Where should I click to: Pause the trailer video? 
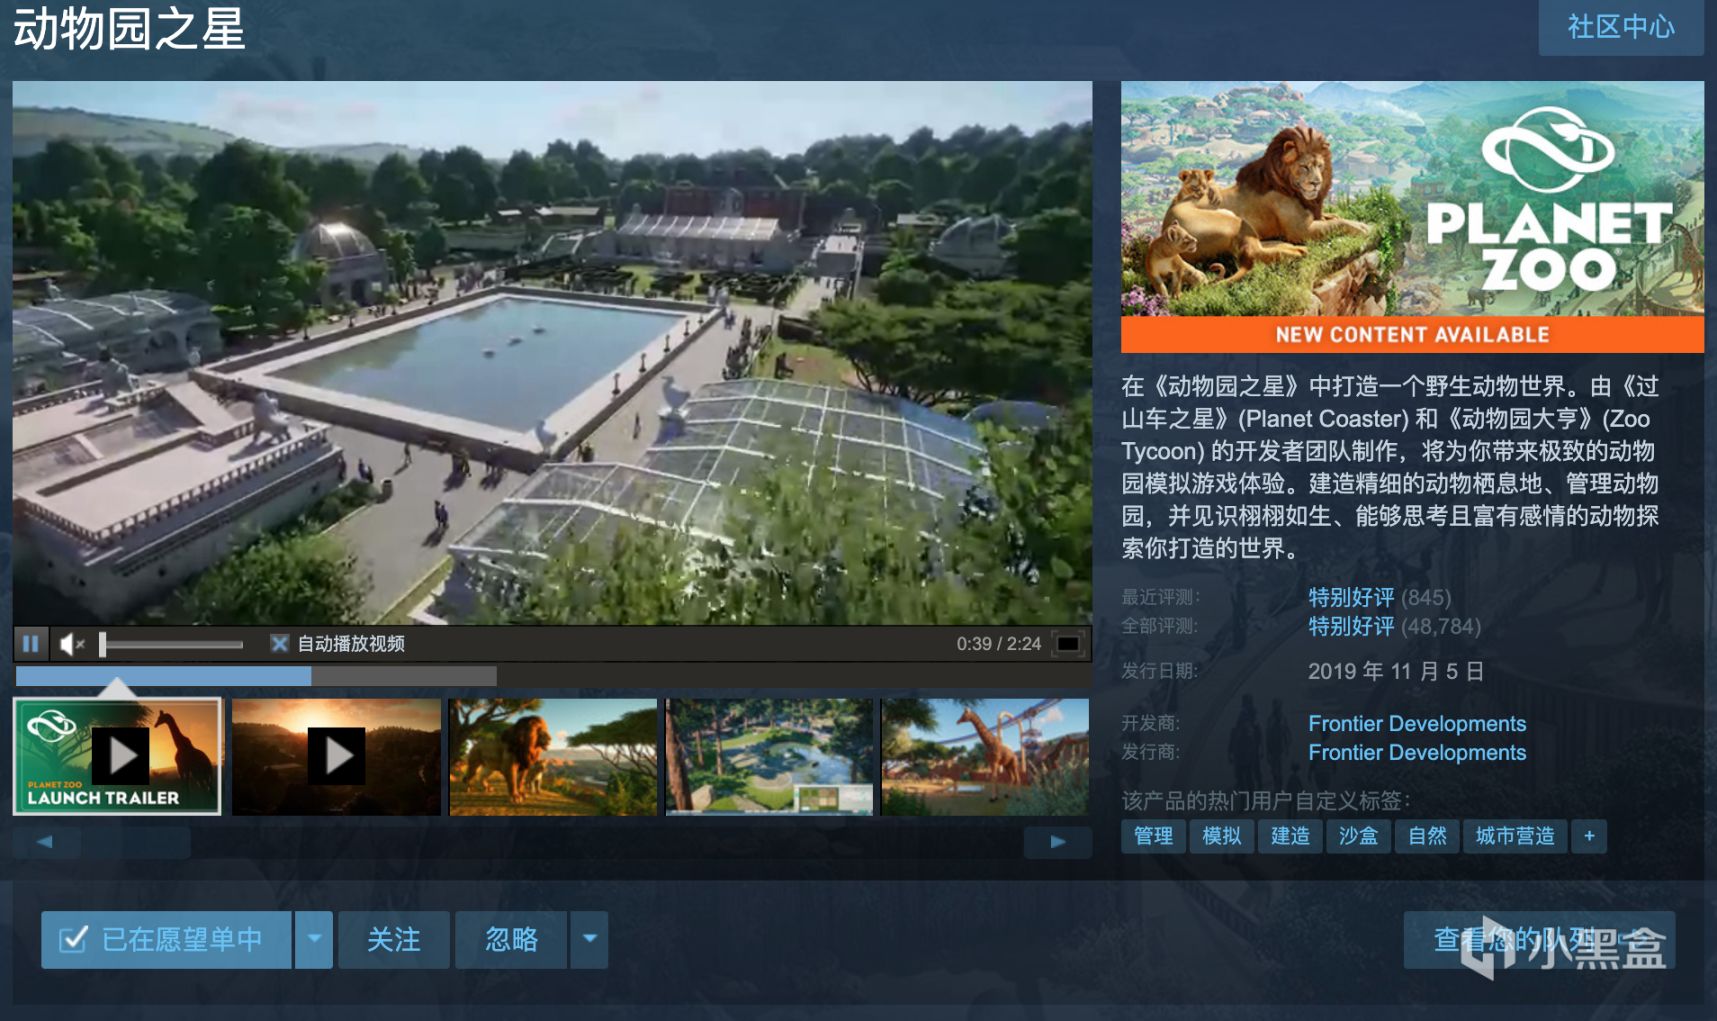[31, 644]
